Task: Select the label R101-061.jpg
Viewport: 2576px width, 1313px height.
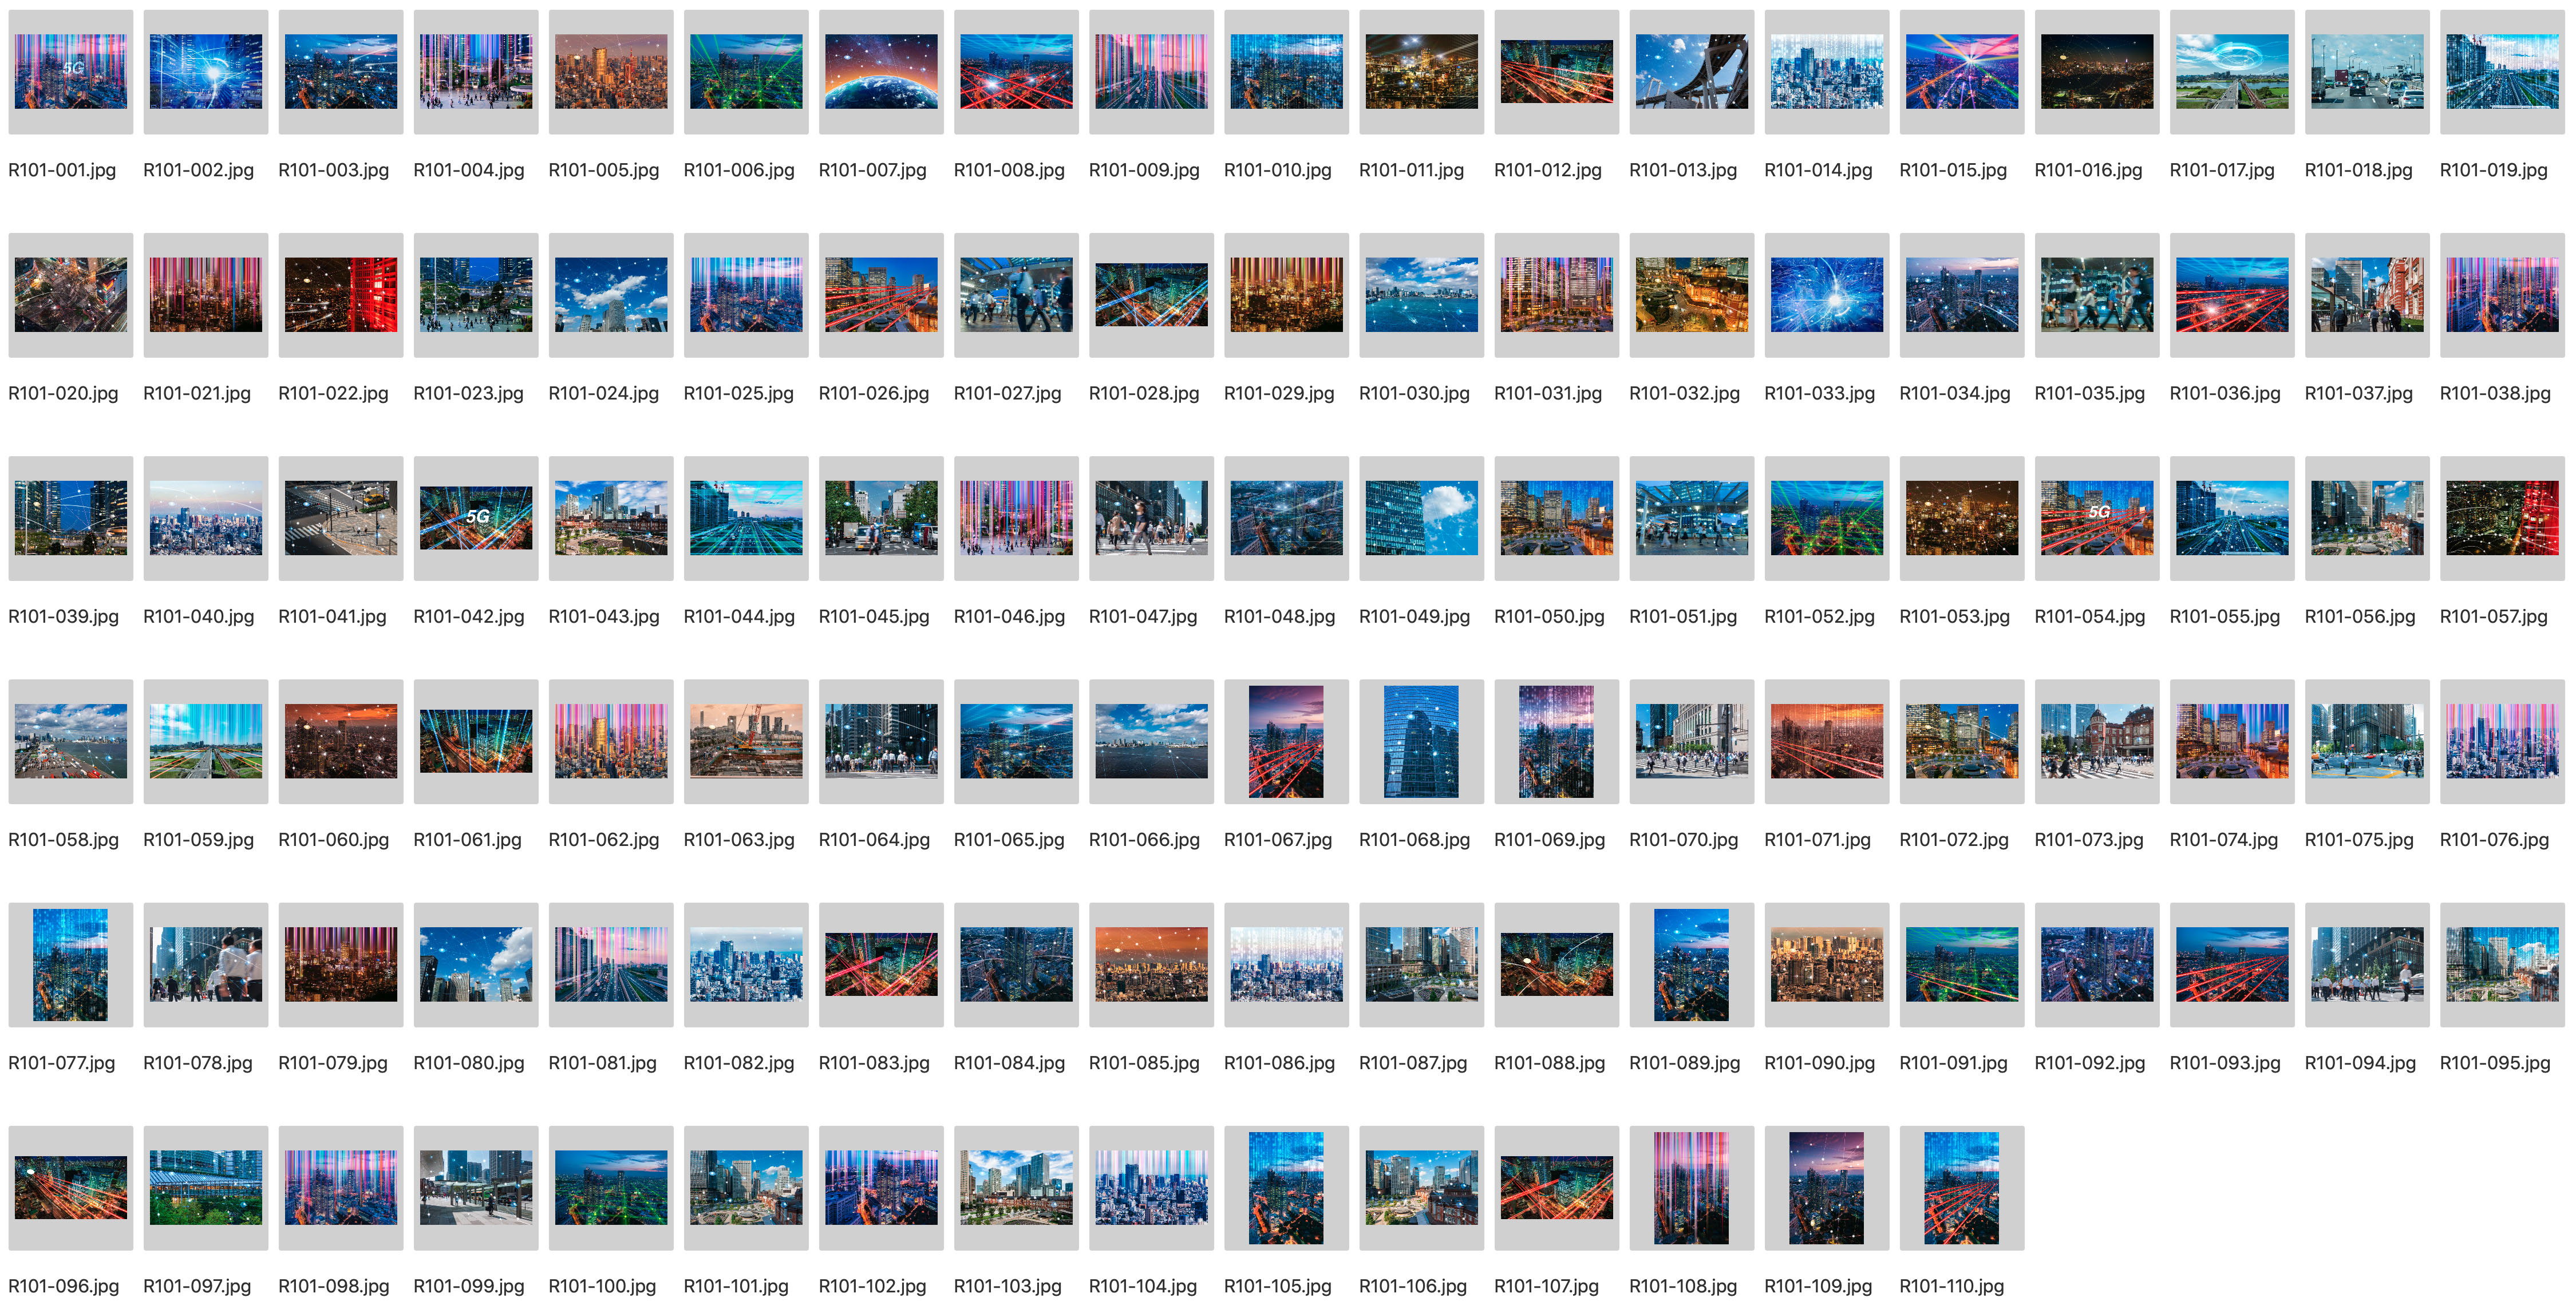Action: click(x=467, y=839)
